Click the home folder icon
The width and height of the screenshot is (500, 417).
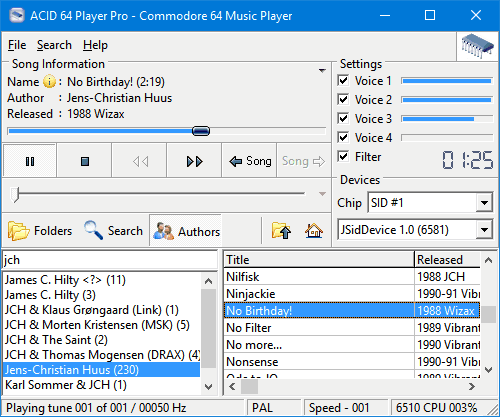pyautogui.click(x=314, y=230)
